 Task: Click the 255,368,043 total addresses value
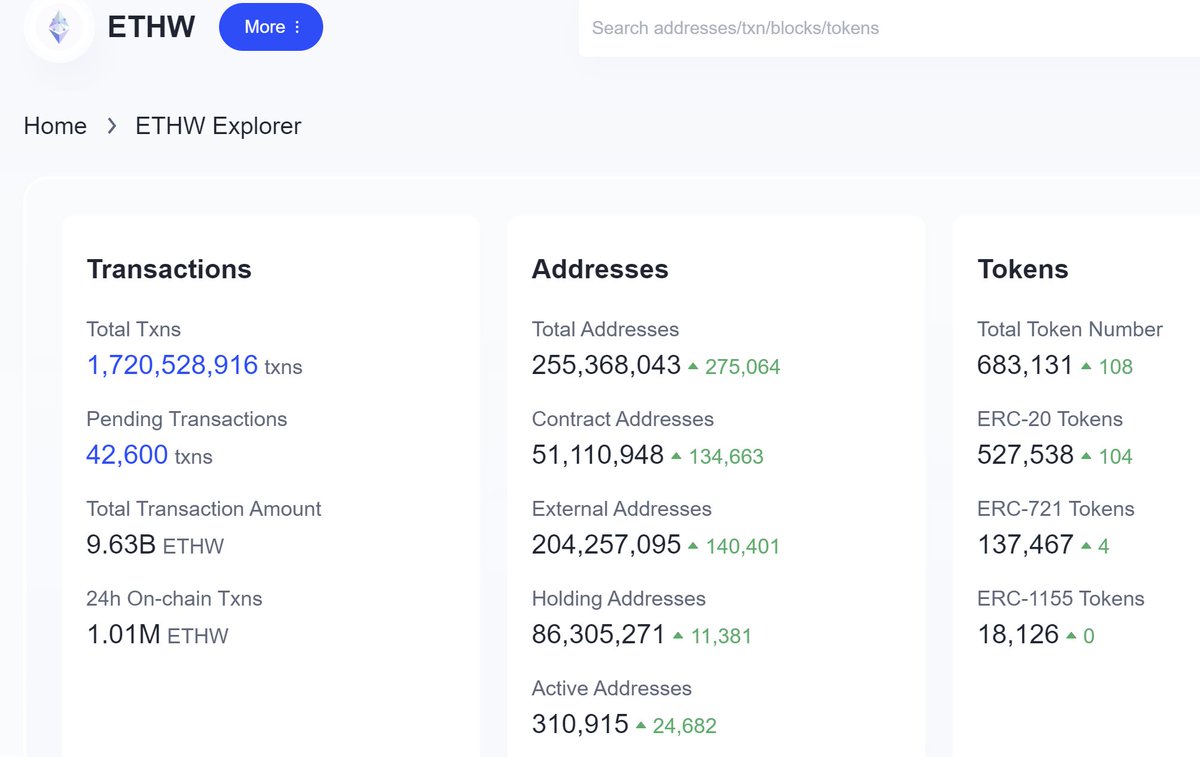point(606,365)
